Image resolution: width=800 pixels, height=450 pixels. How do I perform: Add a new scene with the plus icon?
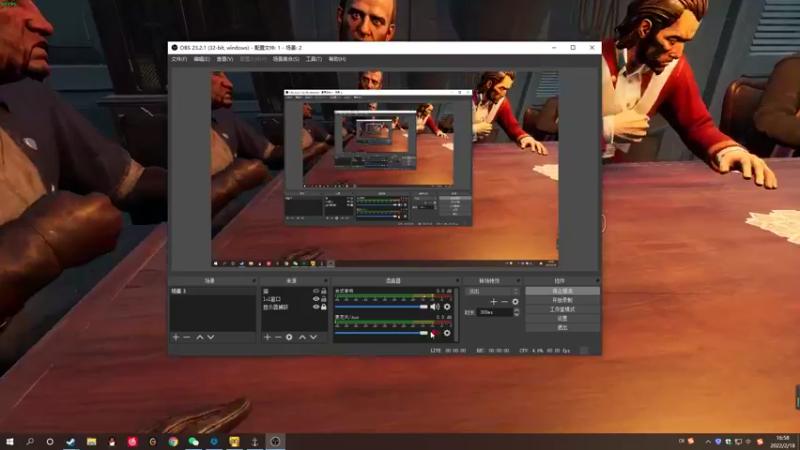[x=176, y=337]
